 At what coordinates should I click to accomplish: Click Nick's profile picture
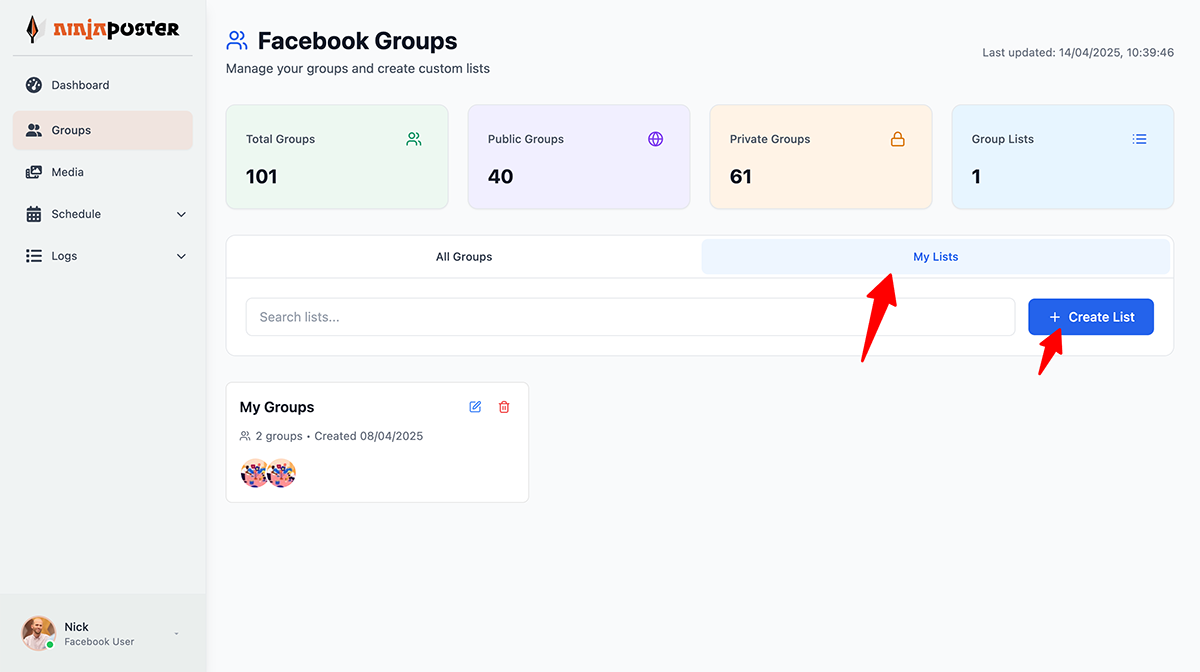pos(39,633)
